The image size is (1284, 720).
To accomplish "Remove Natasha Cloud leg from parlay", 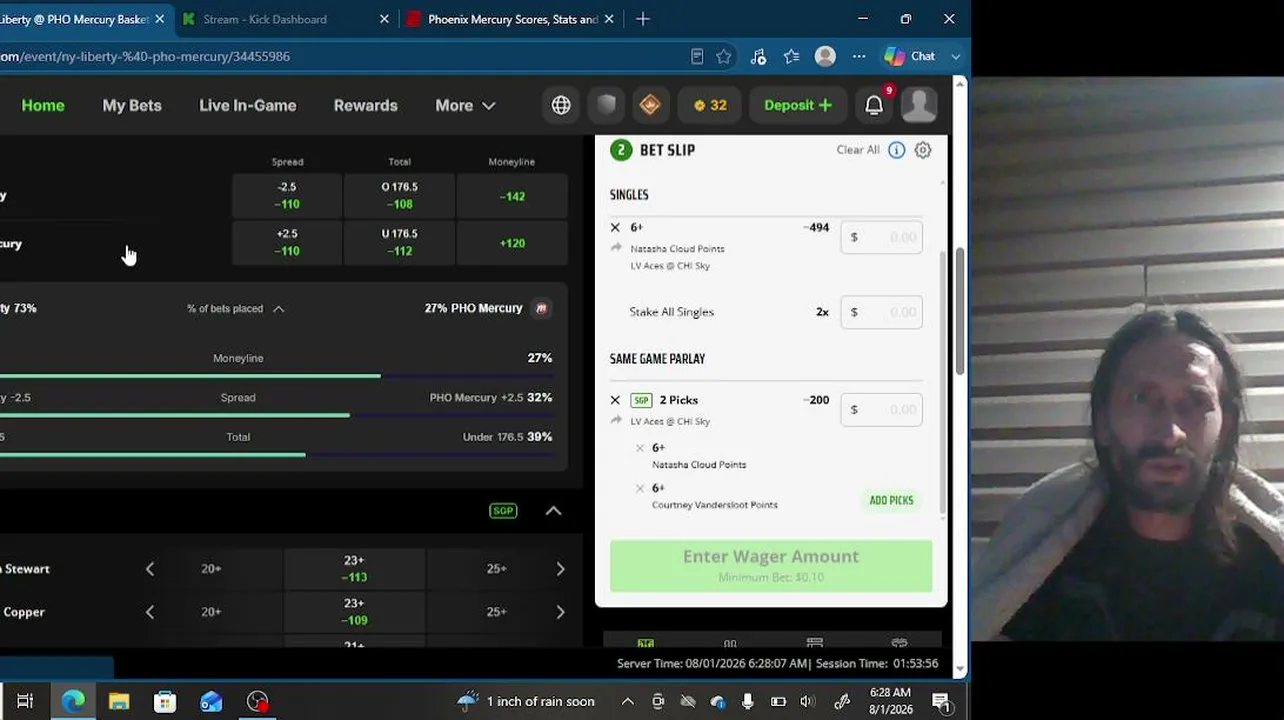I will 640,448.
